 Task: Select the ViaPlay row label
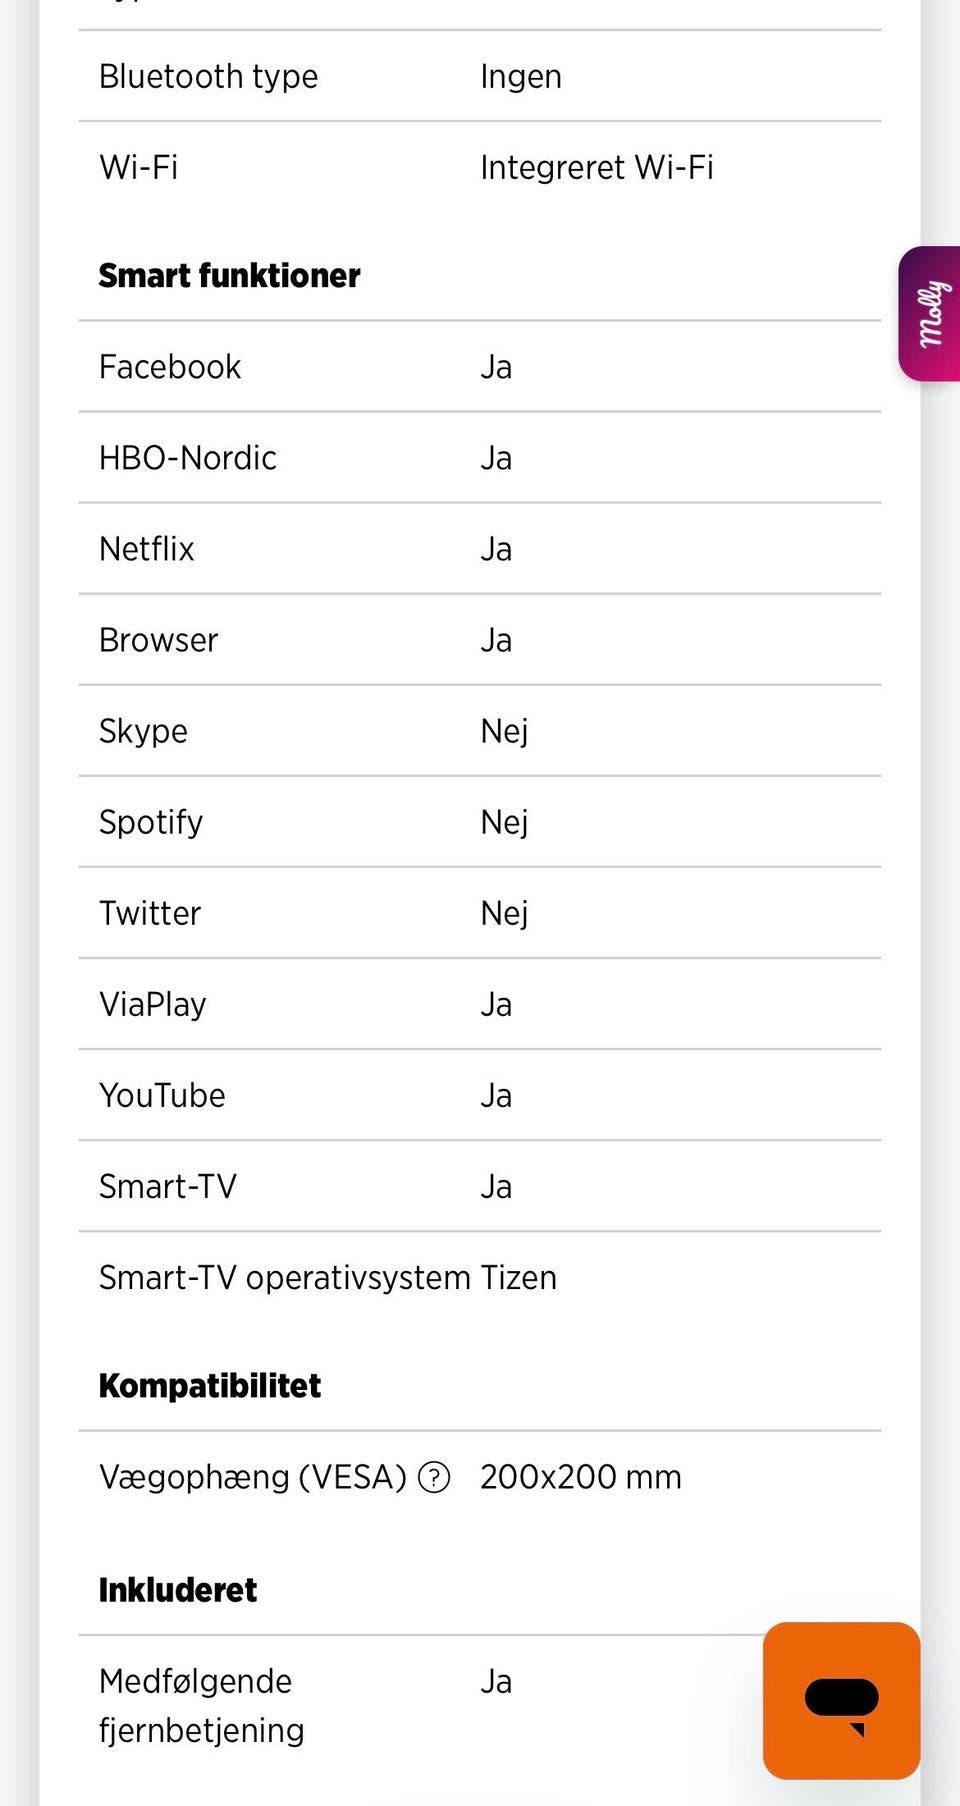(x=152, y=1004)
